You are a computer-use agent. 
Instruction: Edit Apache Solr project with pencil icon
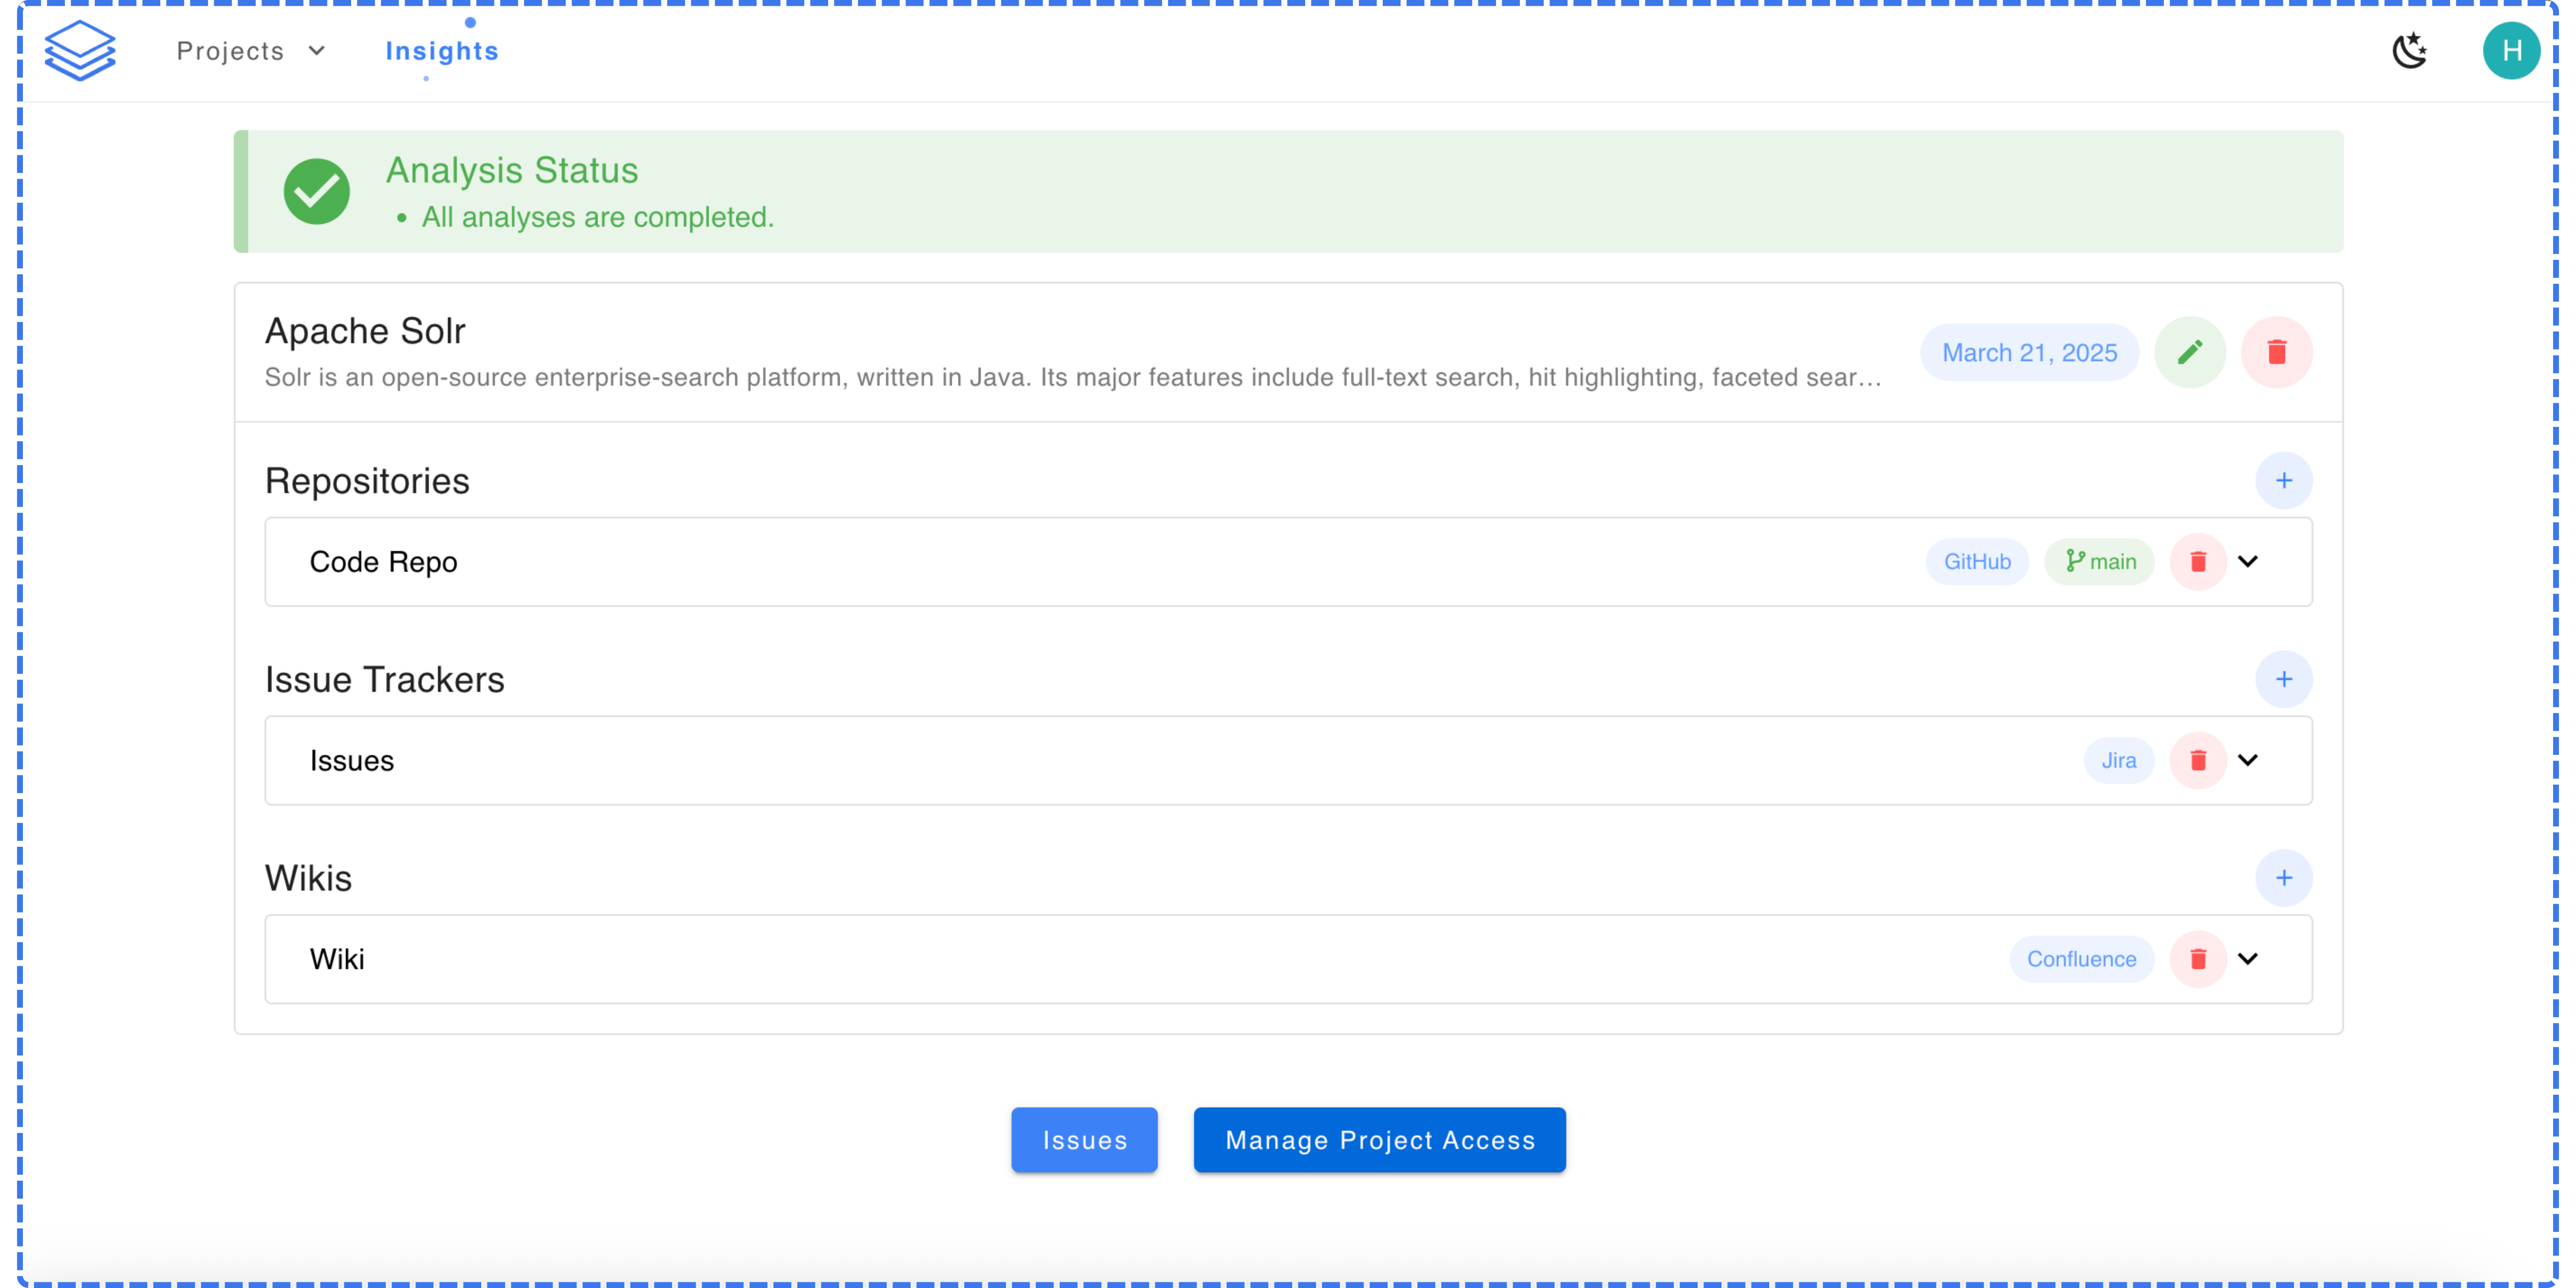[2189, 352]
